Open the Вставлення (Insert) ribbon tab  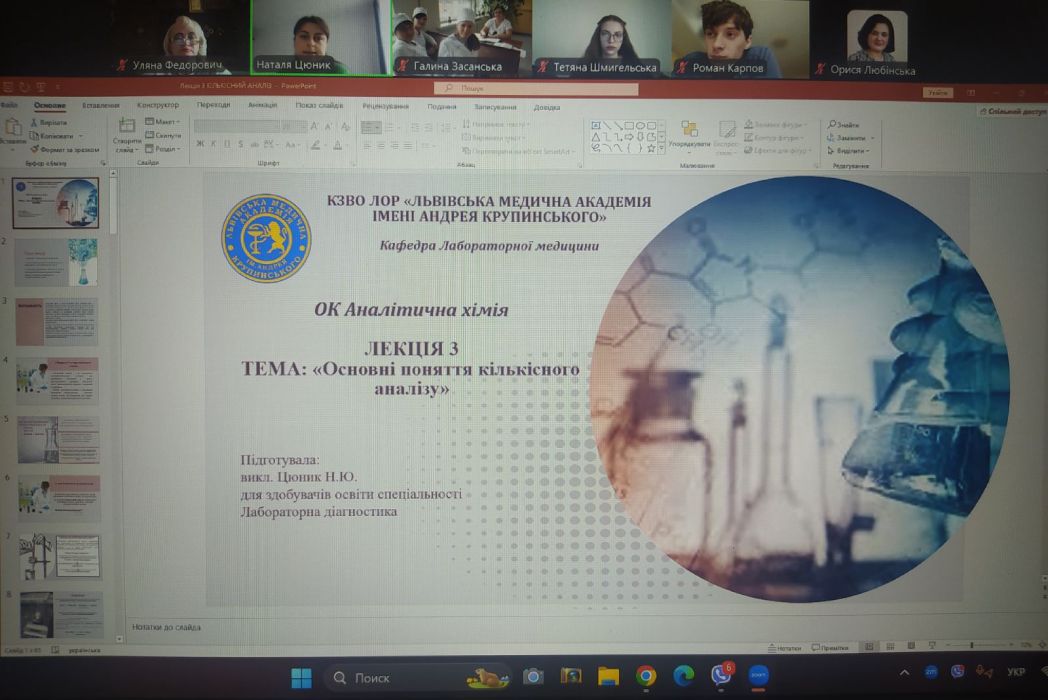[x=100, y=105]
